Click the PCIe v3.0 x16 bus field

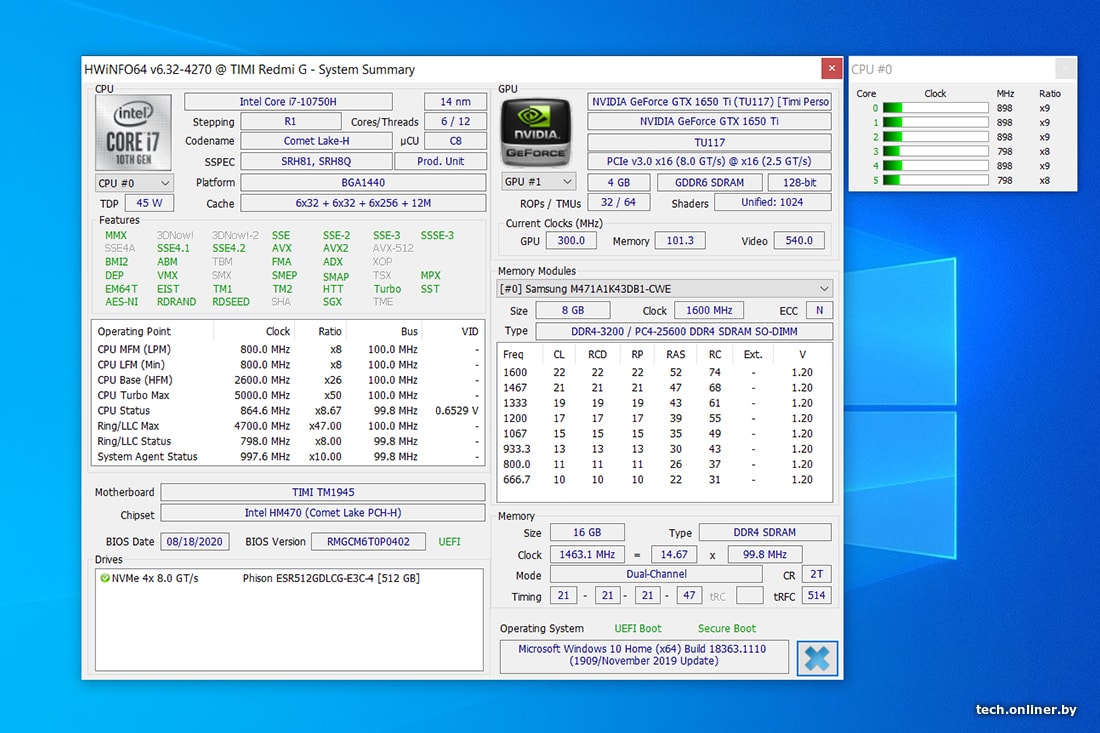[709, 162]
